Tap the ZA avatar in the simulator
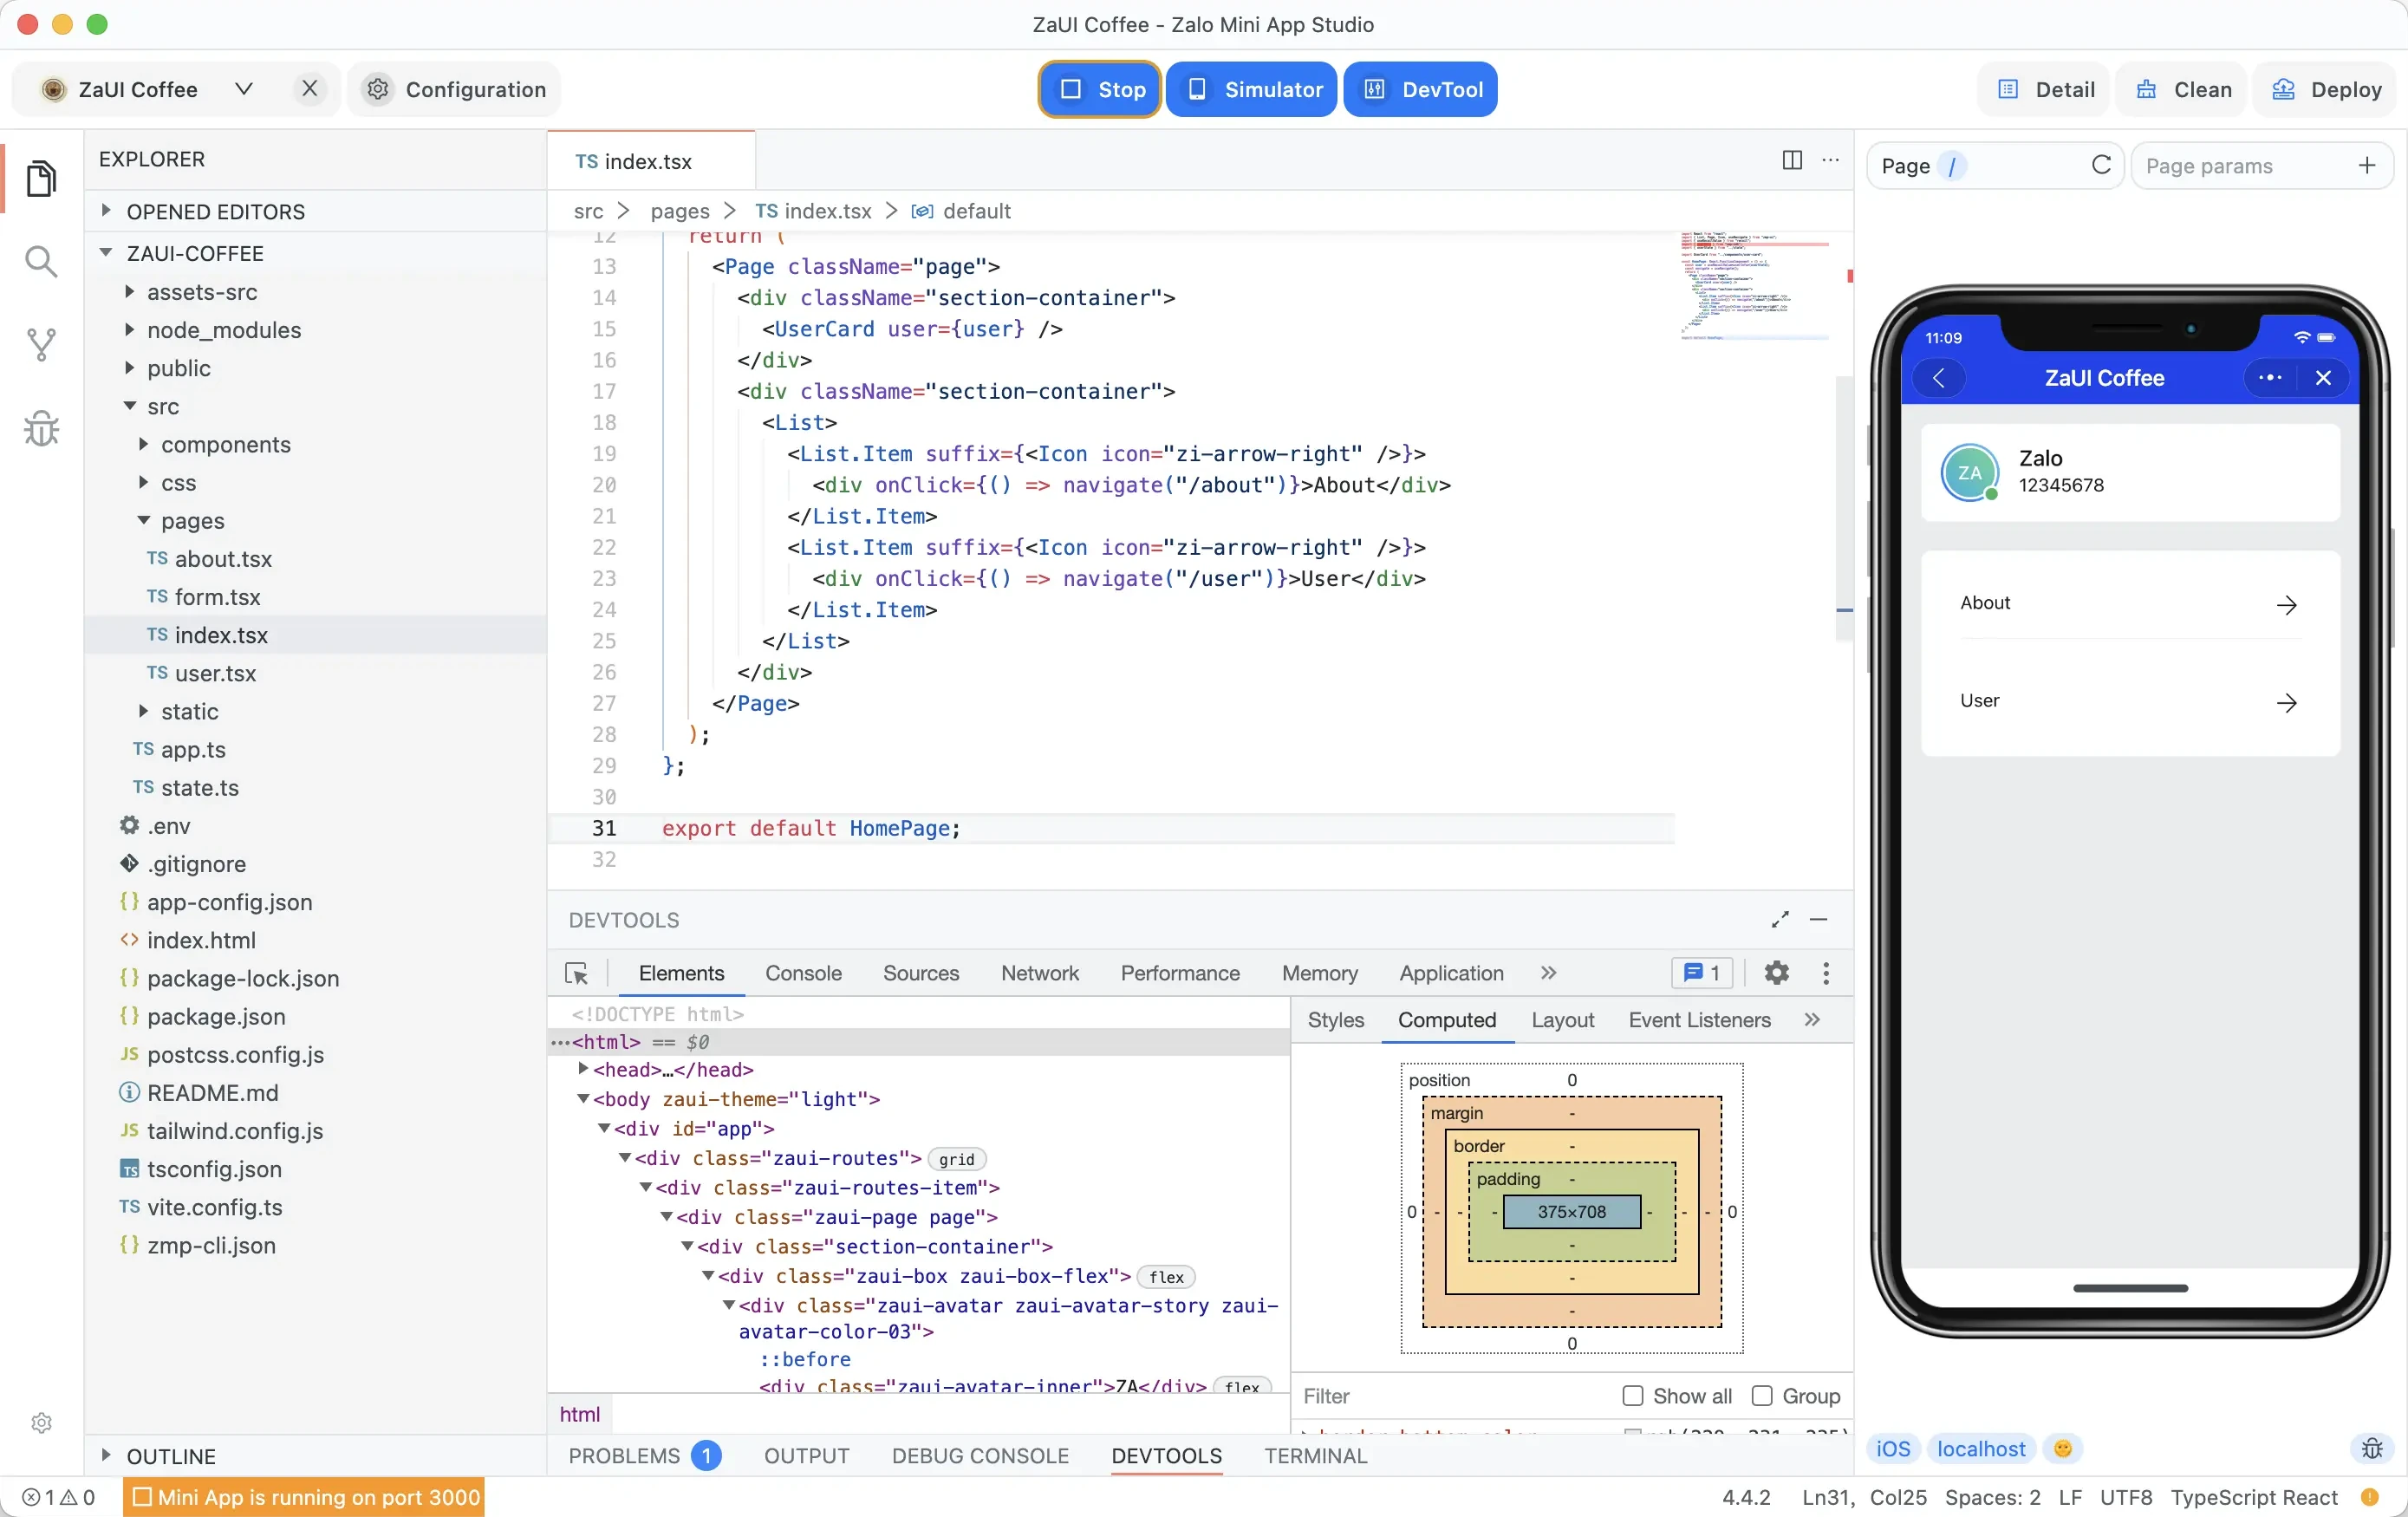The image size is (2408, 1517). 1969,473
